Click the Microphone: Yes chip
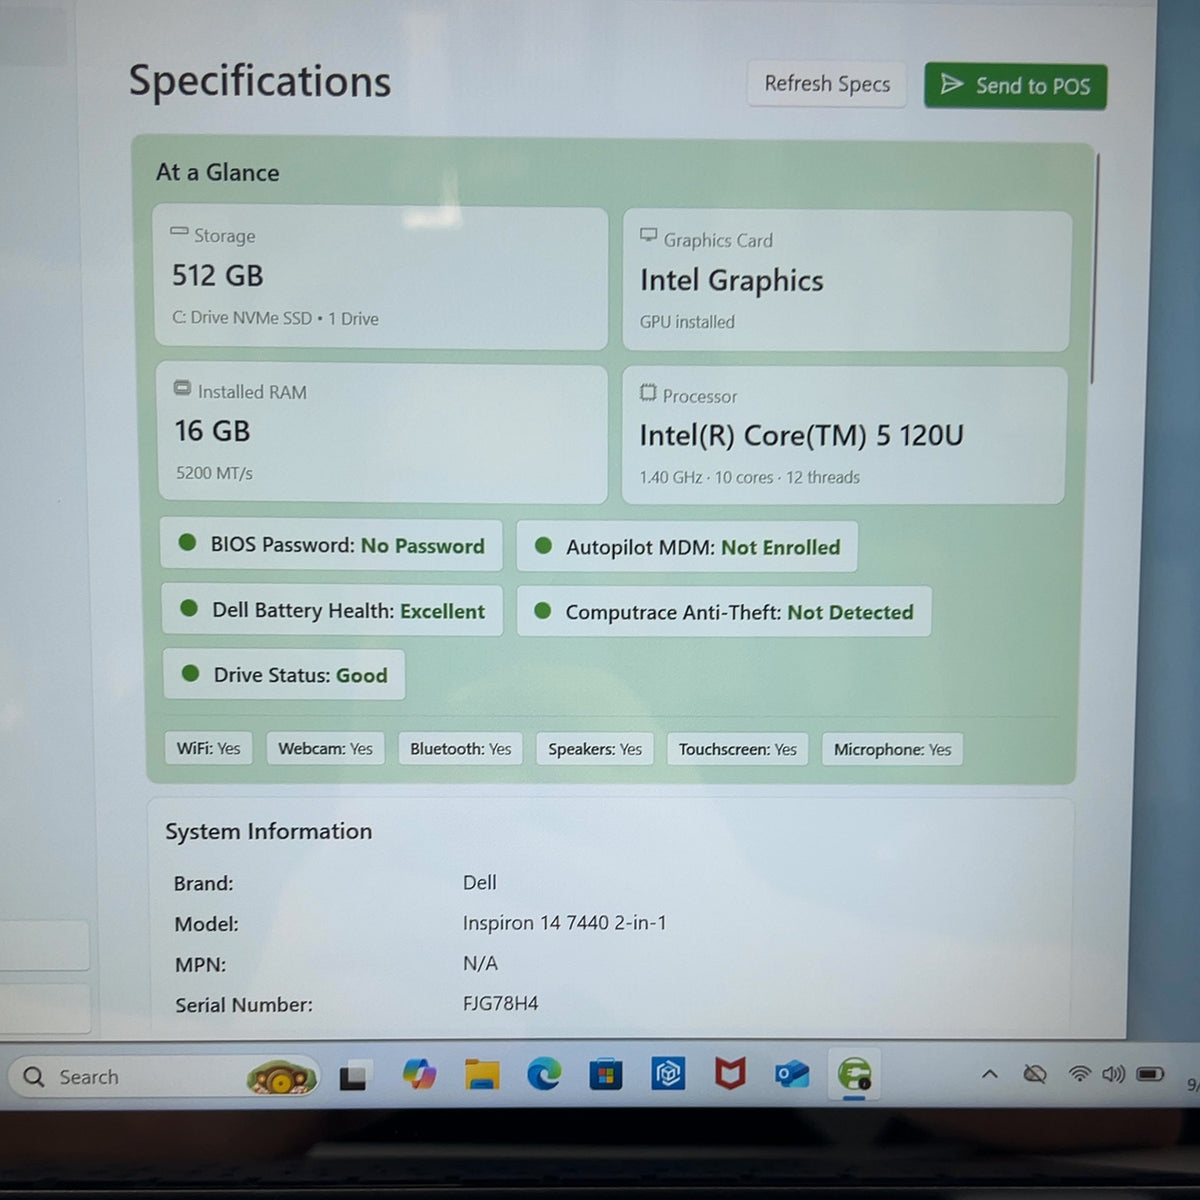1200x1200 pixels. point(892,749)
